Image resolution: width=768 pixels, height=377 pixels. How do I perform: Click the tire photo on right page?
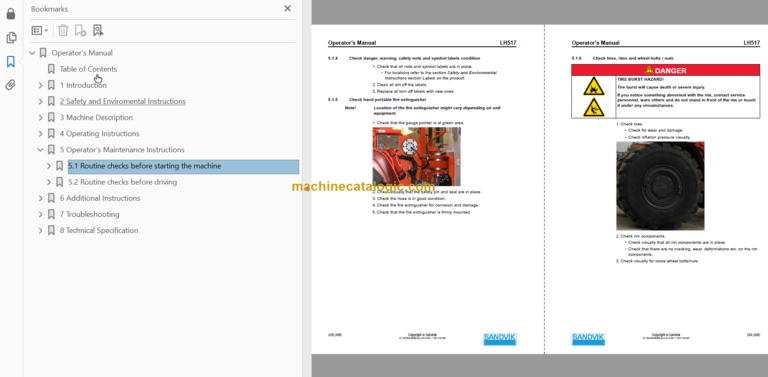point(660,186)
